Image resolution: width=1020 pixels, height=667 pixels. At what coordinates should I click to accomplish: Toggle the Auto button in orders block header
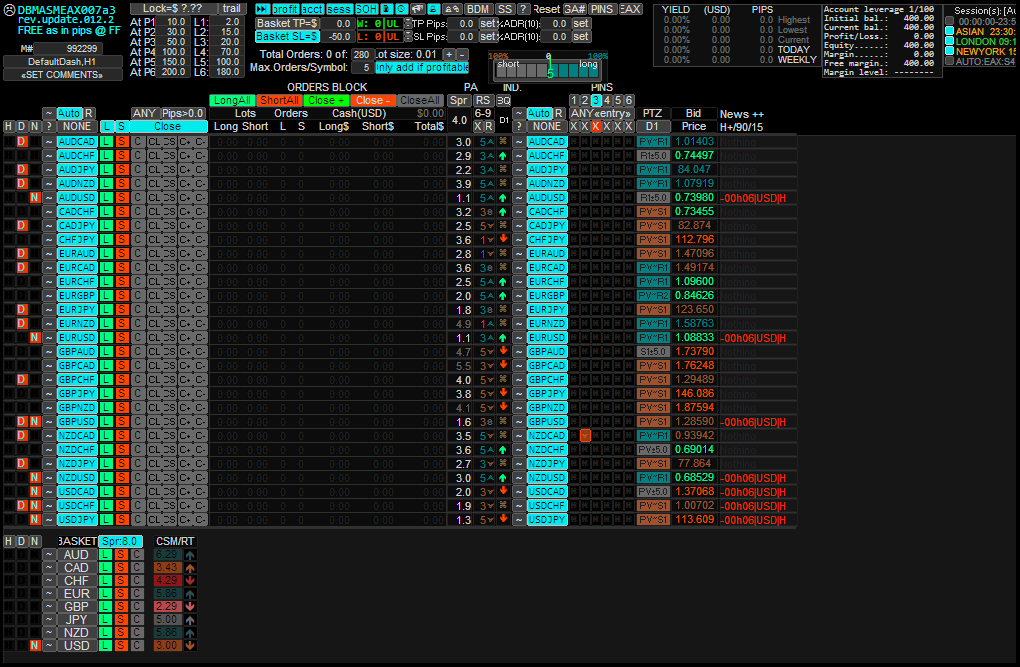point(69,113)
